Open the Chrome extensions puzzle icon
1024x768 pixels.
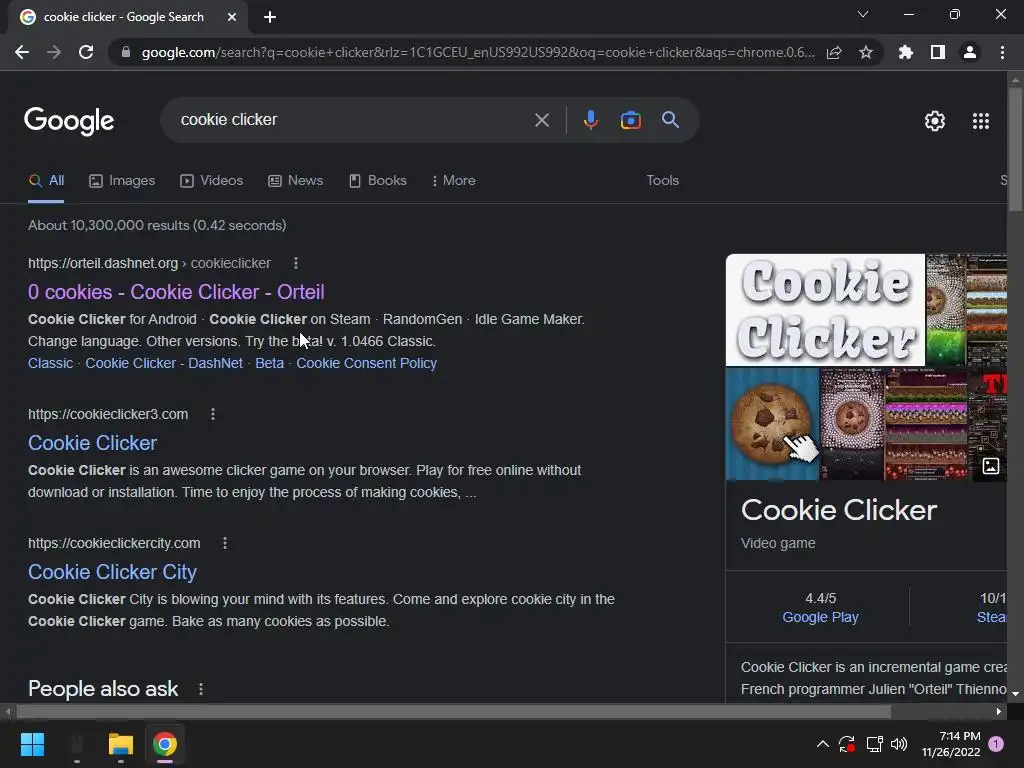pos(905,52)
